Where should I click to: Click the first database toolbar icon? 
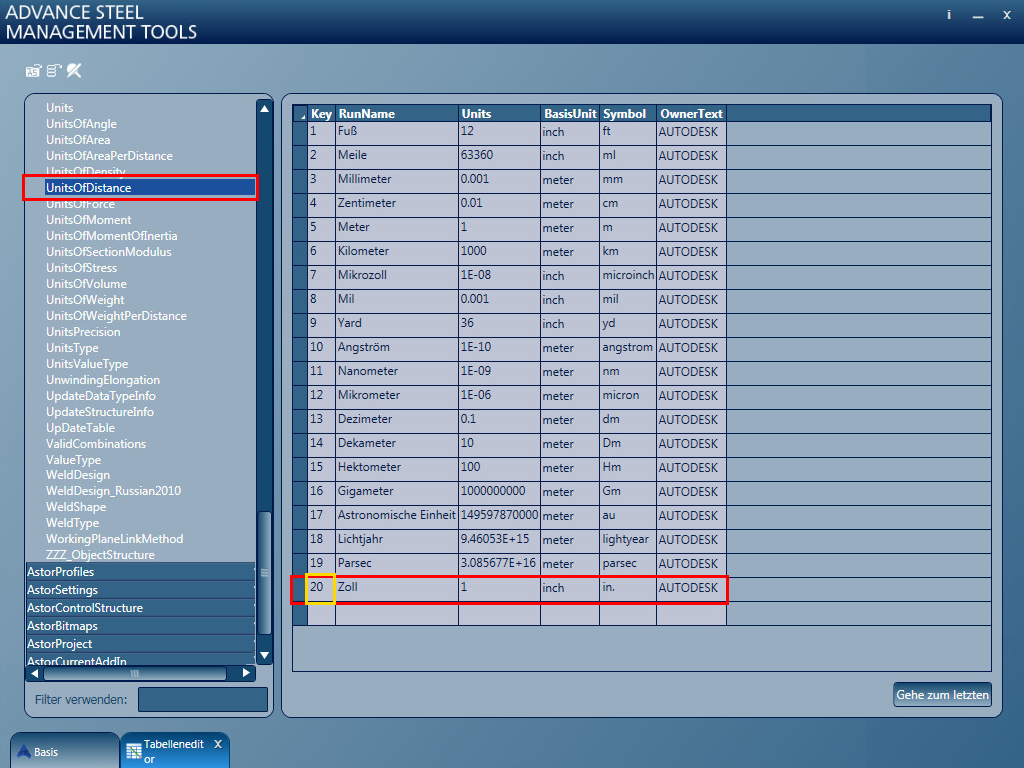tap(33, 71)
